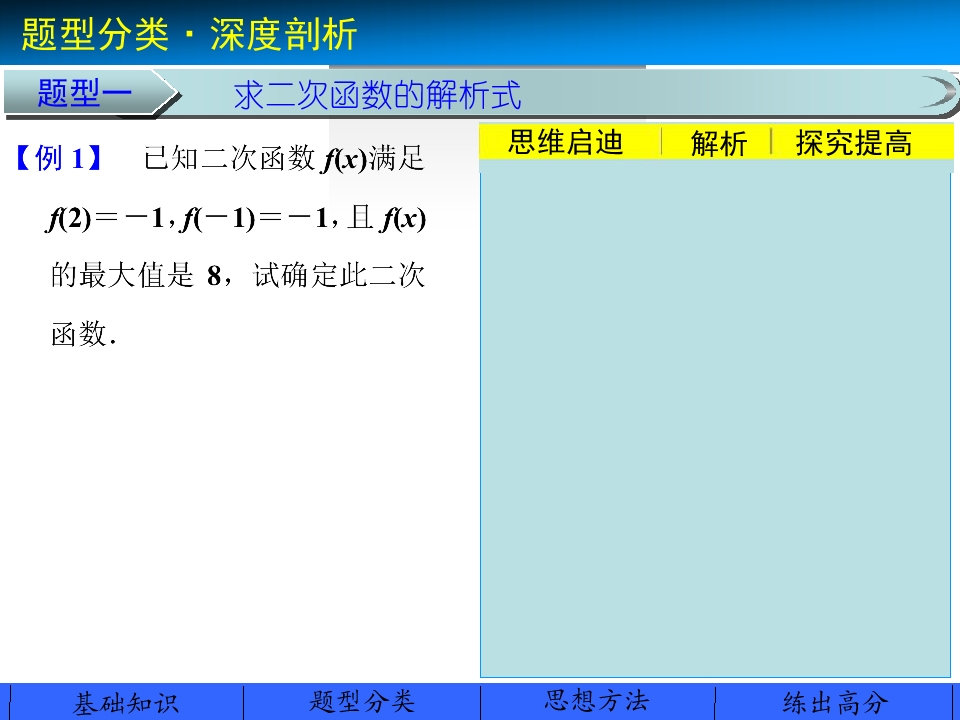The height and width of the screenshot is (720, 960).
Task: Select the 探究提高 tab
Action: pos(853,143)
